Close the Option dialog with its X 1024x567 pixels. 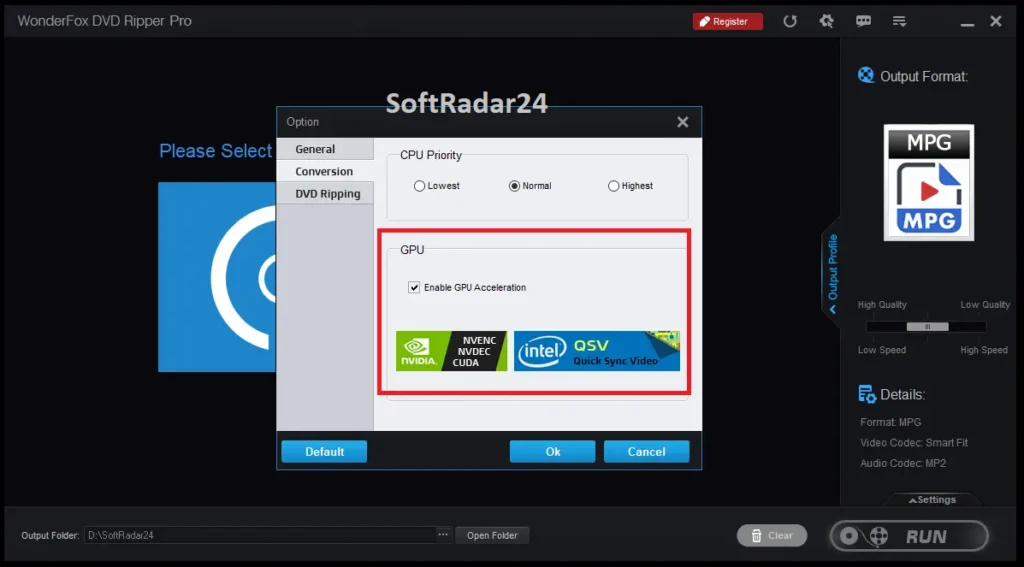[x=682, y=122]
